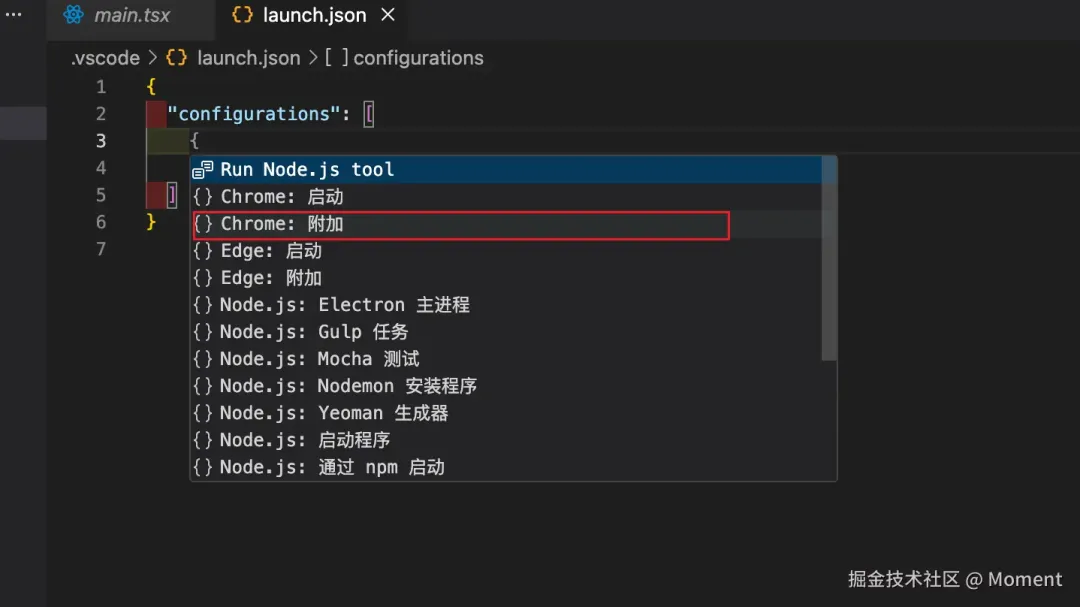Viewport: 1080px width, 607px height.
Task: Click the suggestion list scrollbar thumb
Action: [x=829, y=258]
